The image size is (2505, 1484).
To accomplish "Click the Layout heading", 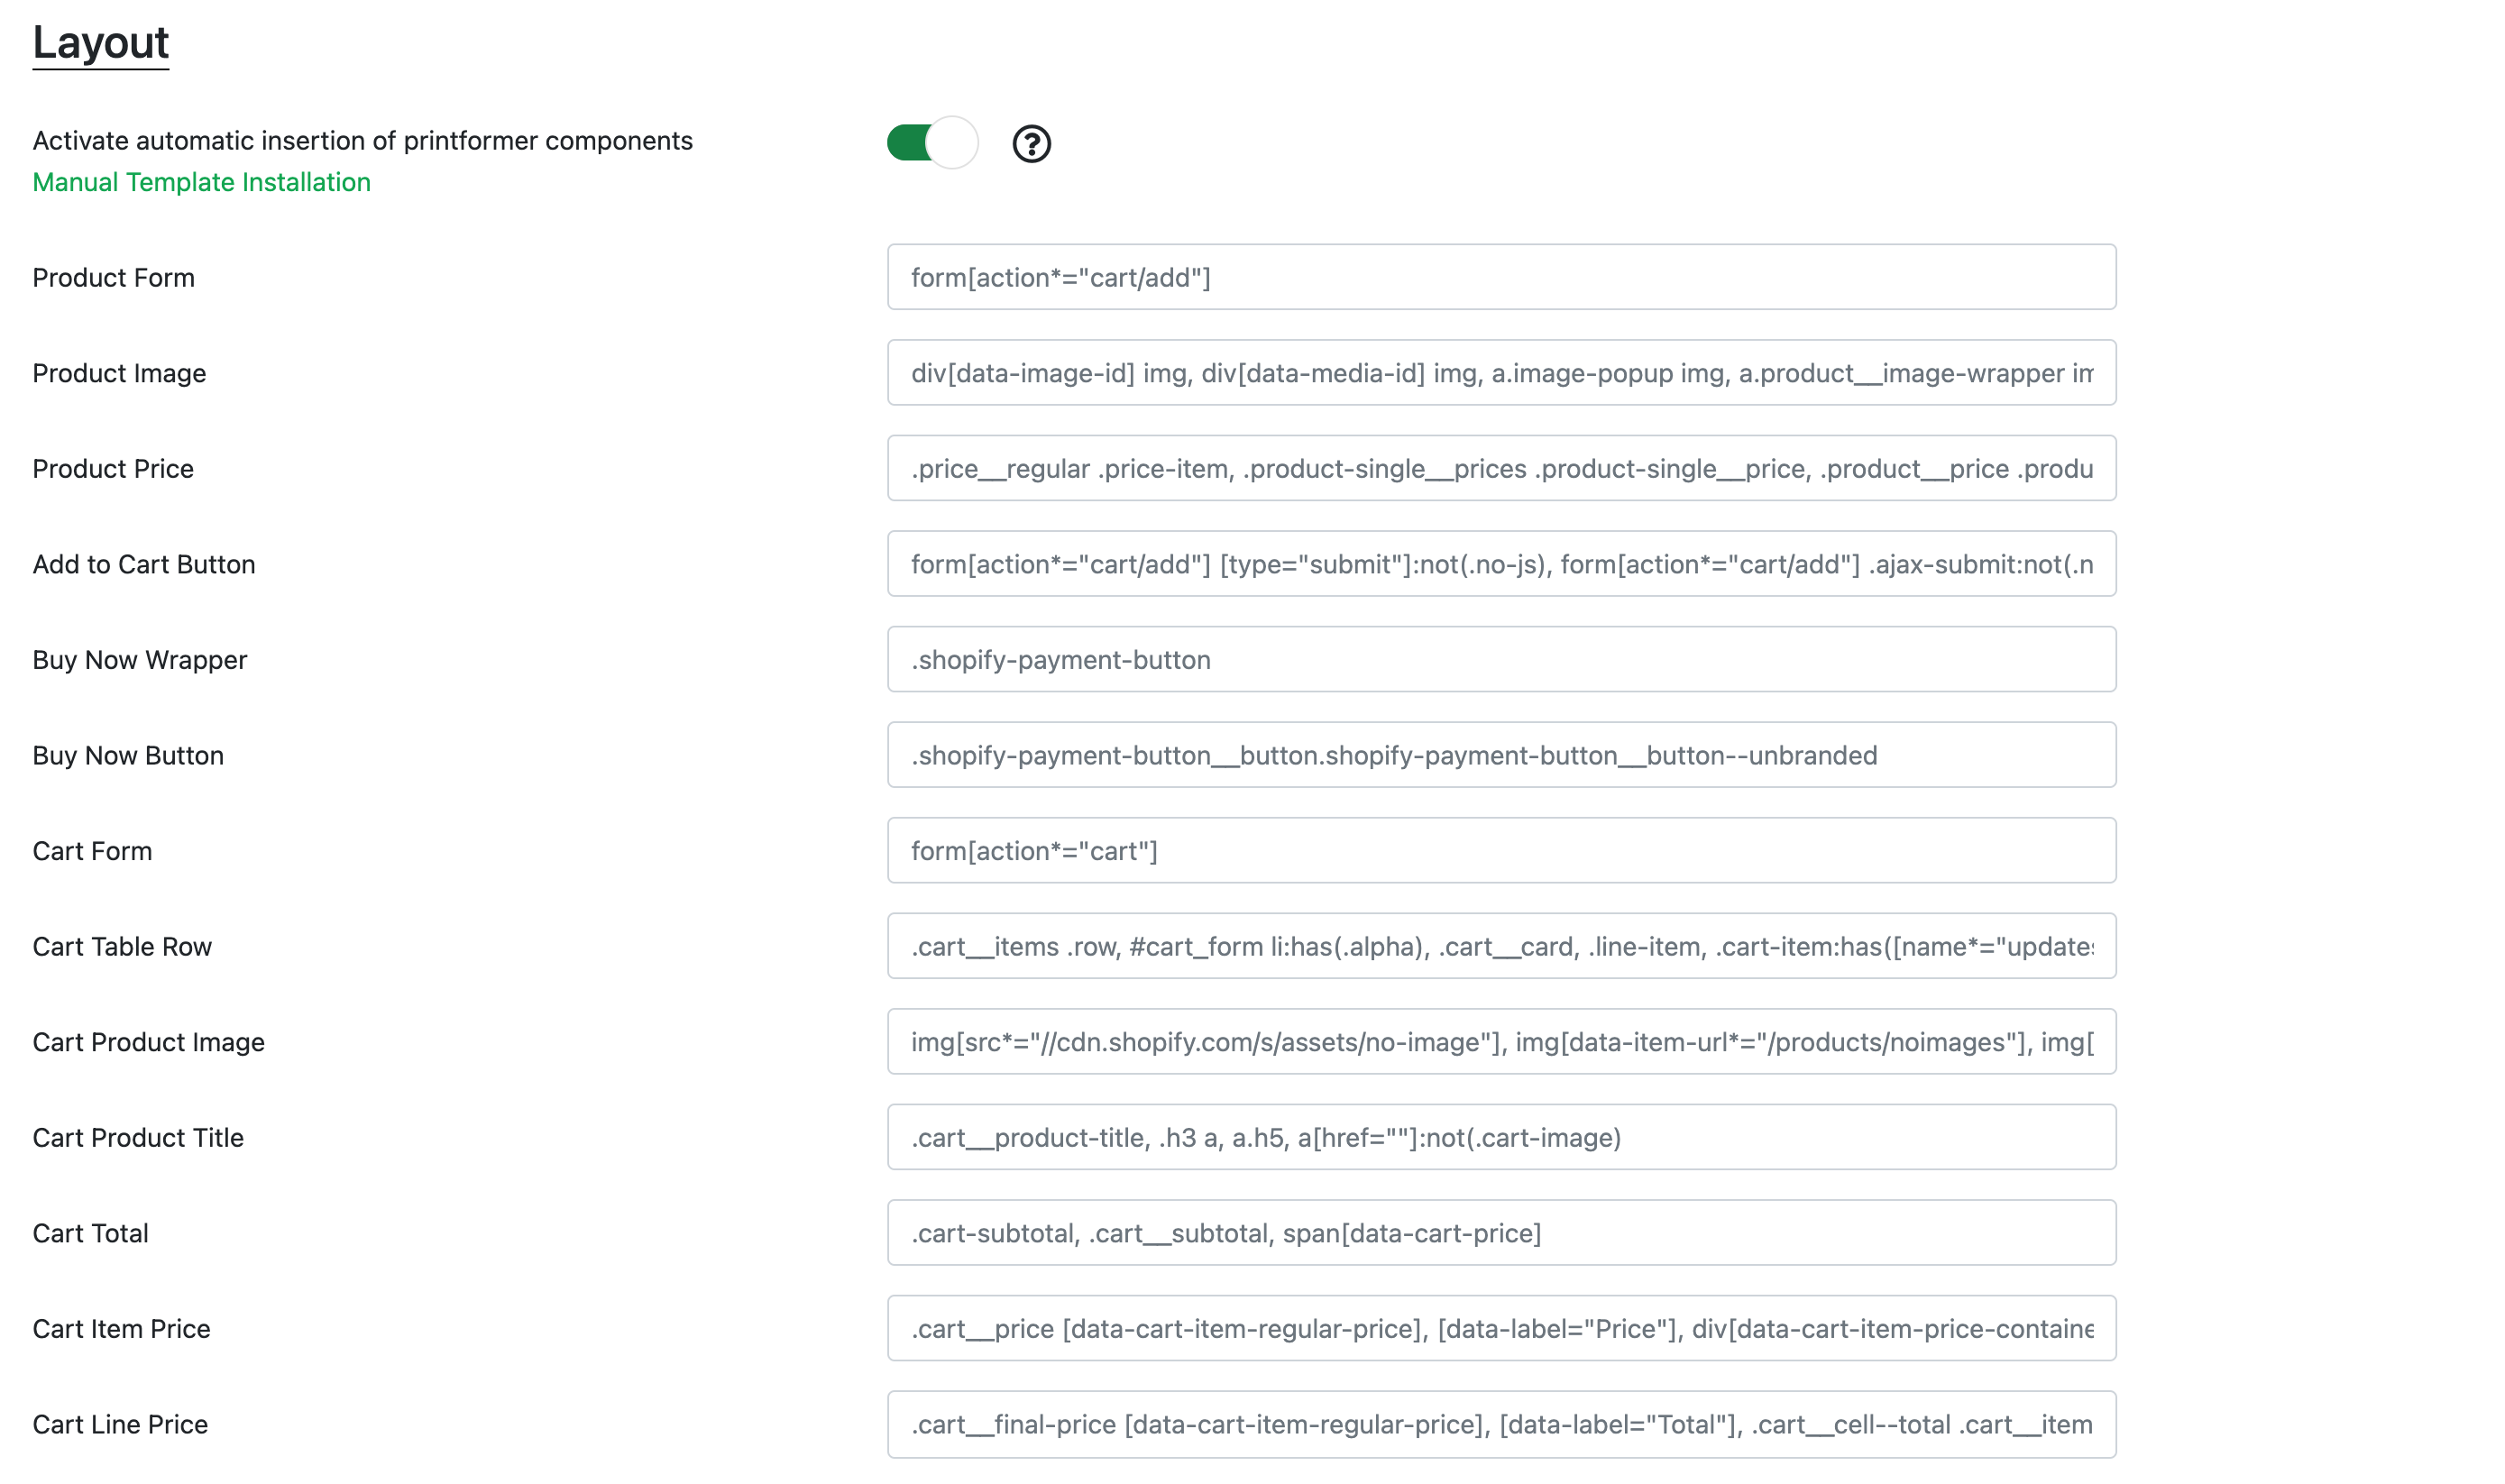I will [100, 42].
